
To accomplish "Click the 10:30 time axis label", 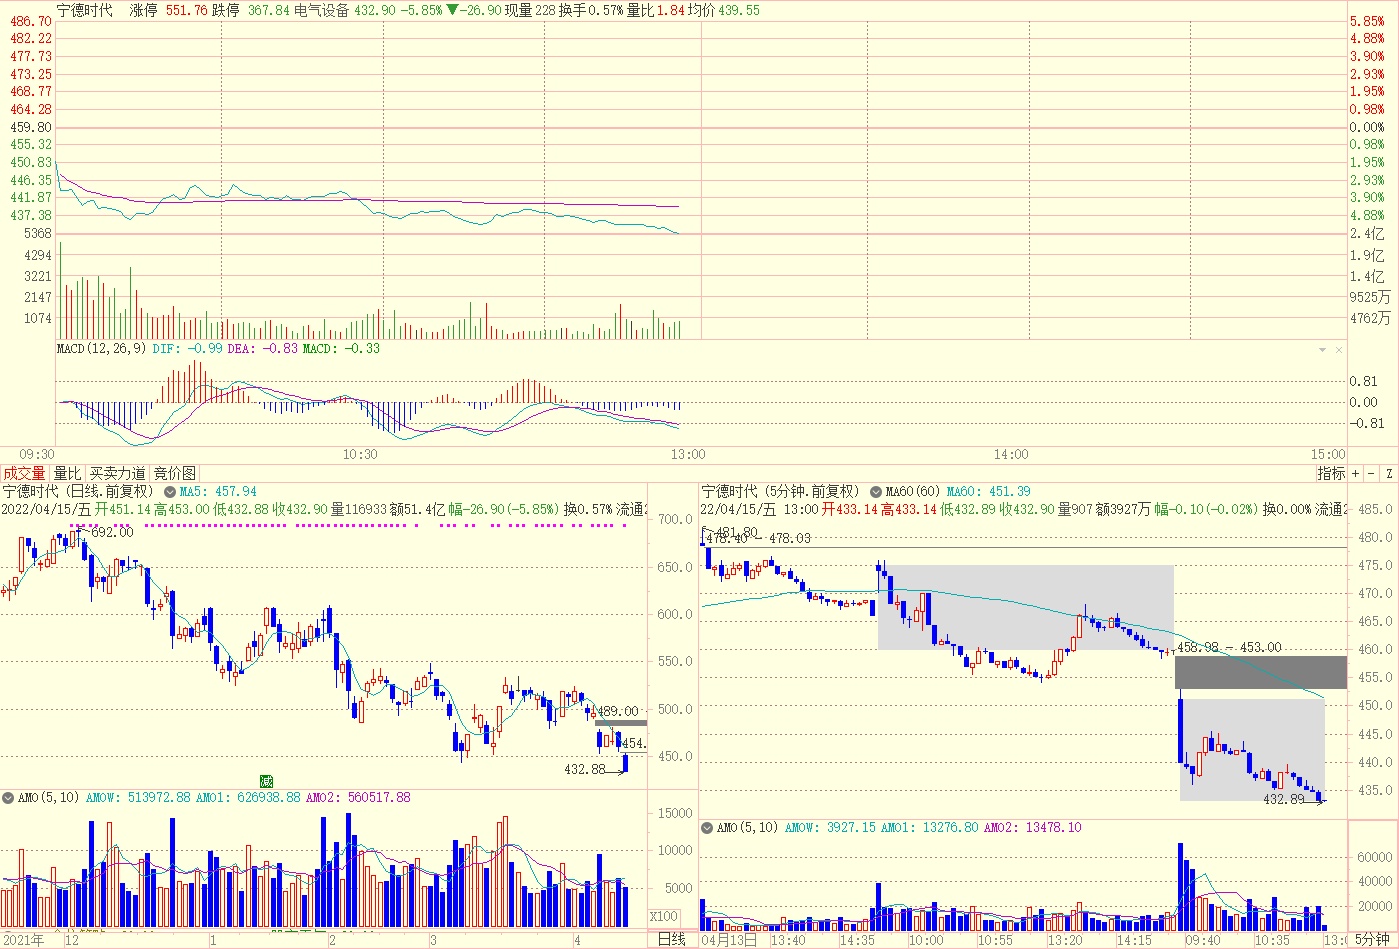I will 360,454.
